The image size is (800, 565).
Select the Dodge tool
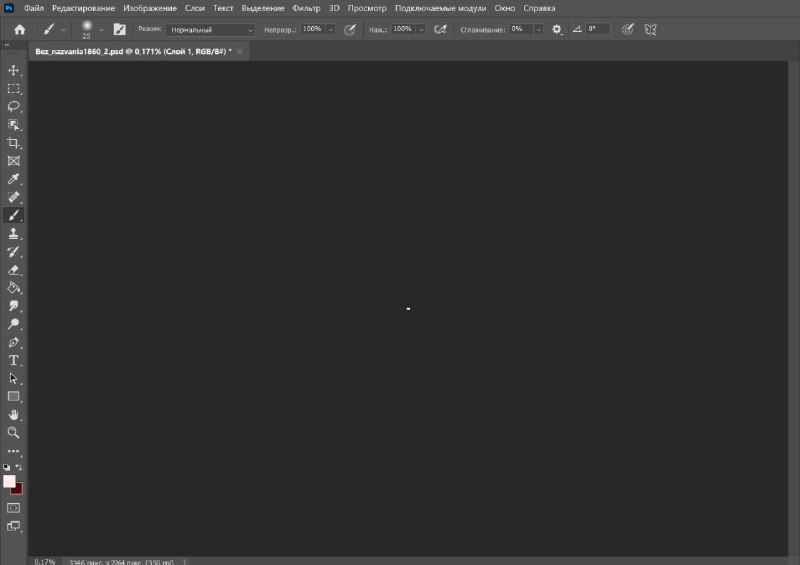click(14, 324)
